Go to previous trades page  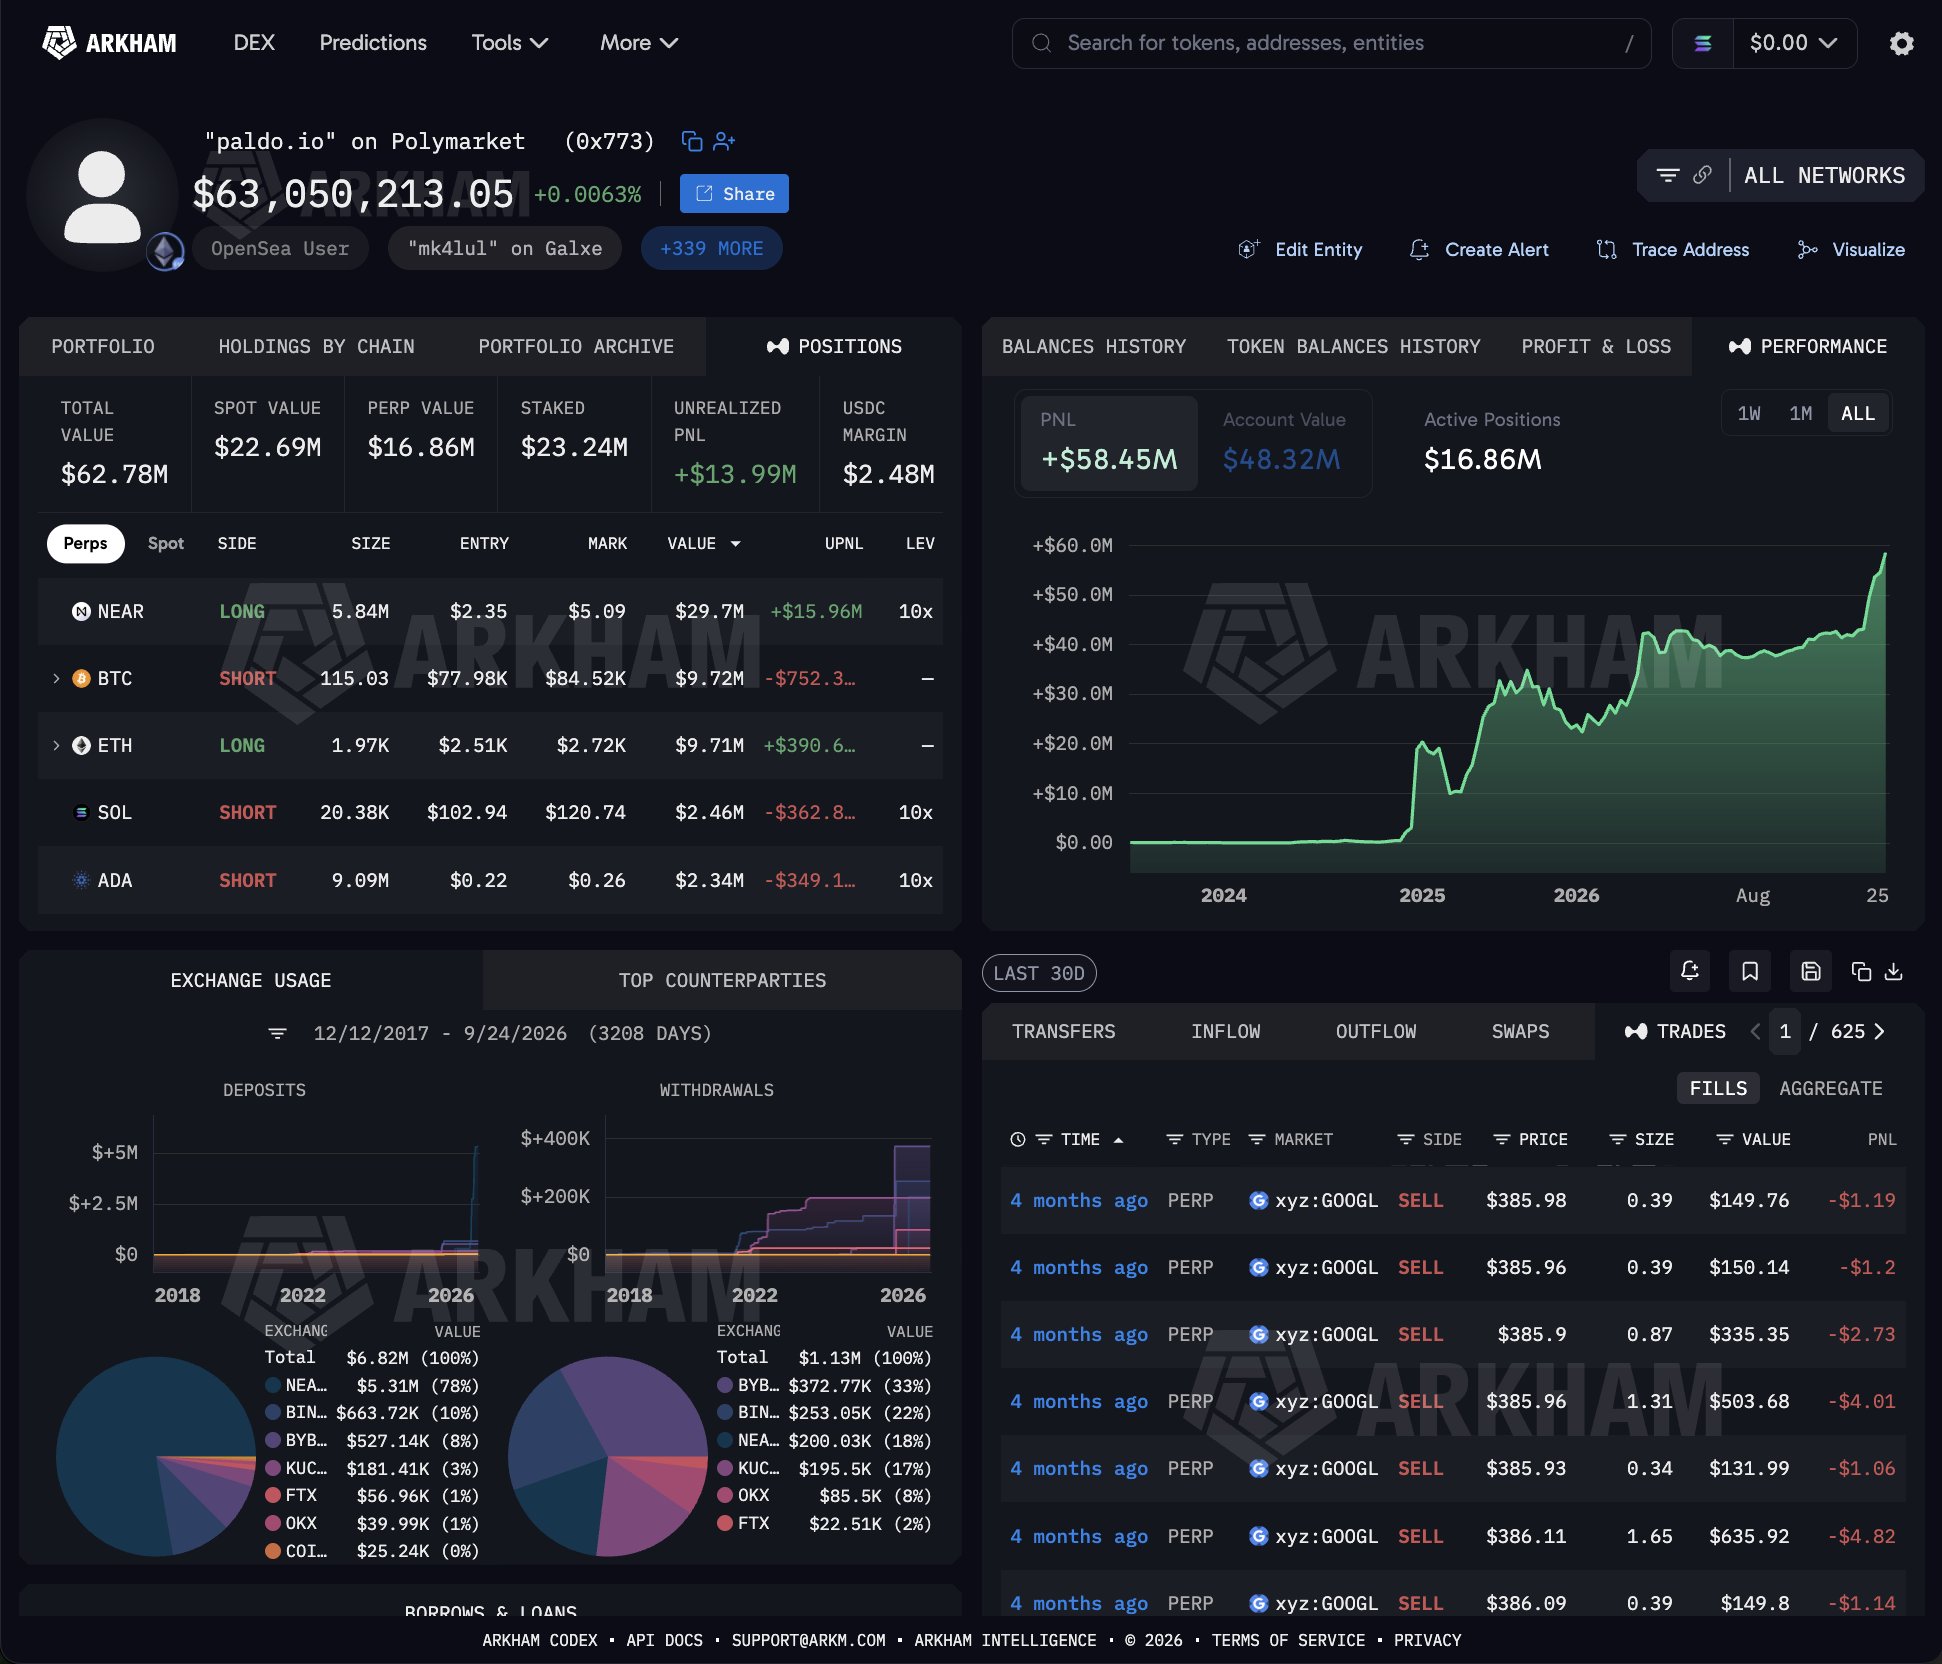[1755, 1031]
